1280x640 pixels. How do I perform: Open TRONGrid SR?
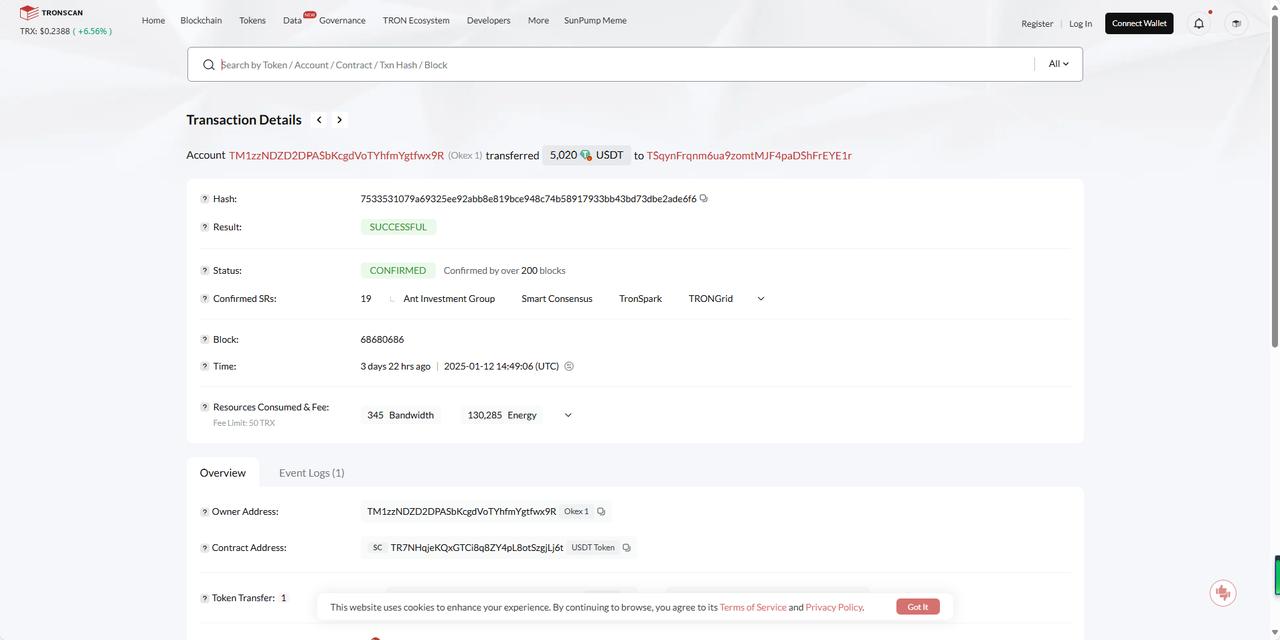coord(711,298)
